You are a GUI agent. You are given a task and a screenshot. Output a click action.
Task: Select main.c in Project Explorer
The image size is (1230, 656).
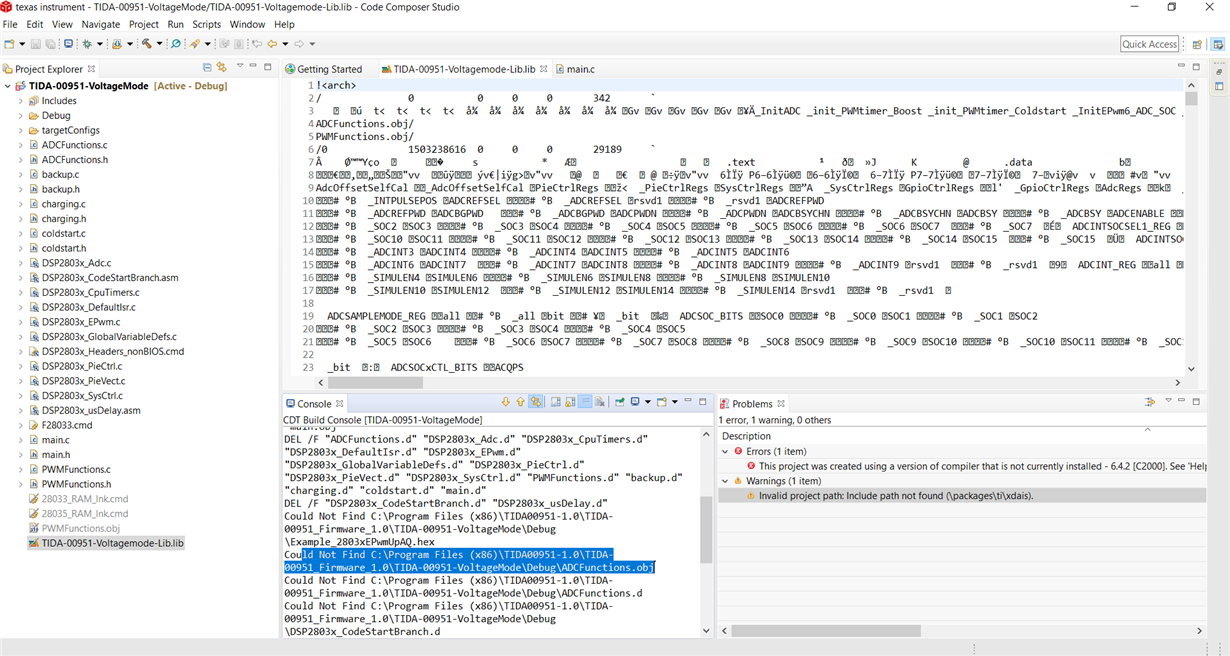[x=55, y=439]
